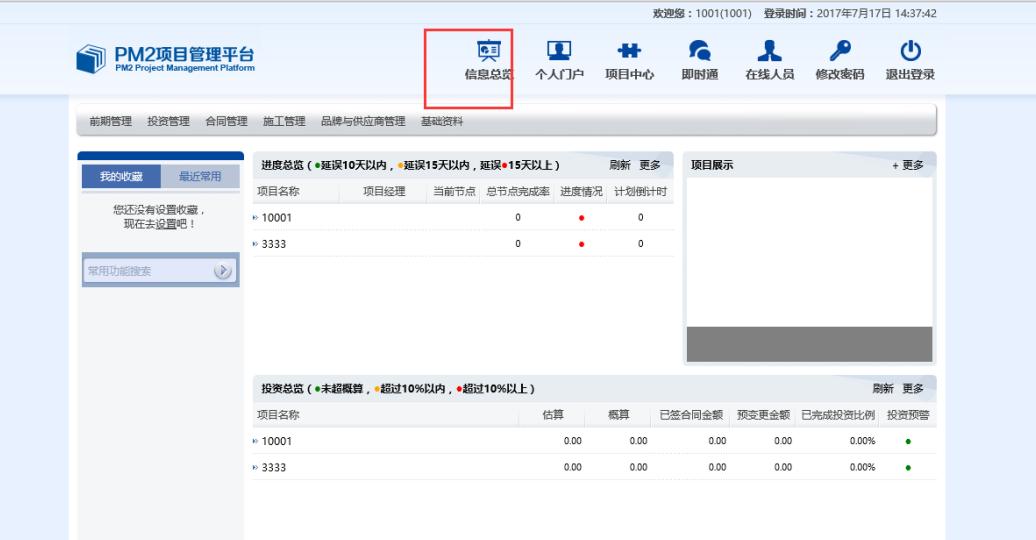This screenshot has width=1036, height=540.
Task: Switch to 最近常用 tab
Action: (x=200, y=177)
